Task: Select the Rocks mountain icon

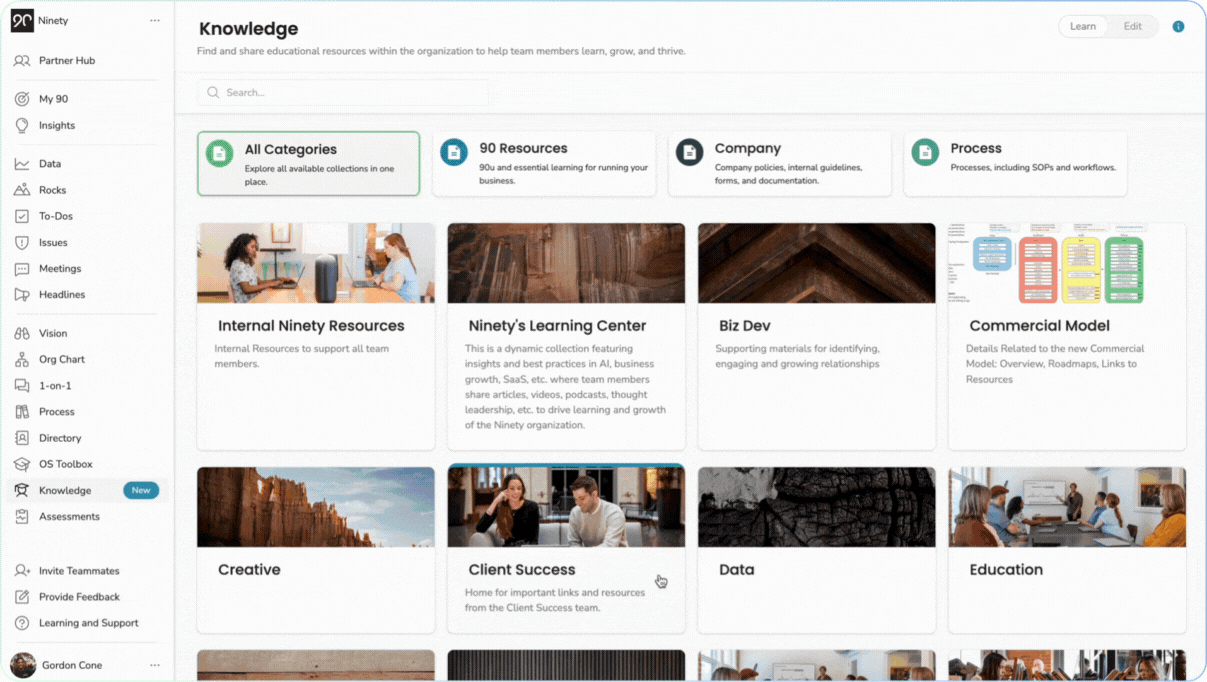Action: pos(22,190)
